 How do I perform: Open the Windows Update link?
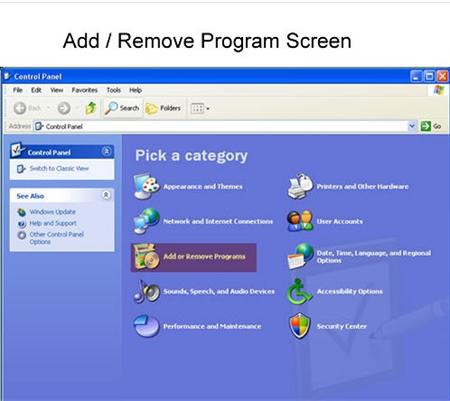tap(52, 212)
